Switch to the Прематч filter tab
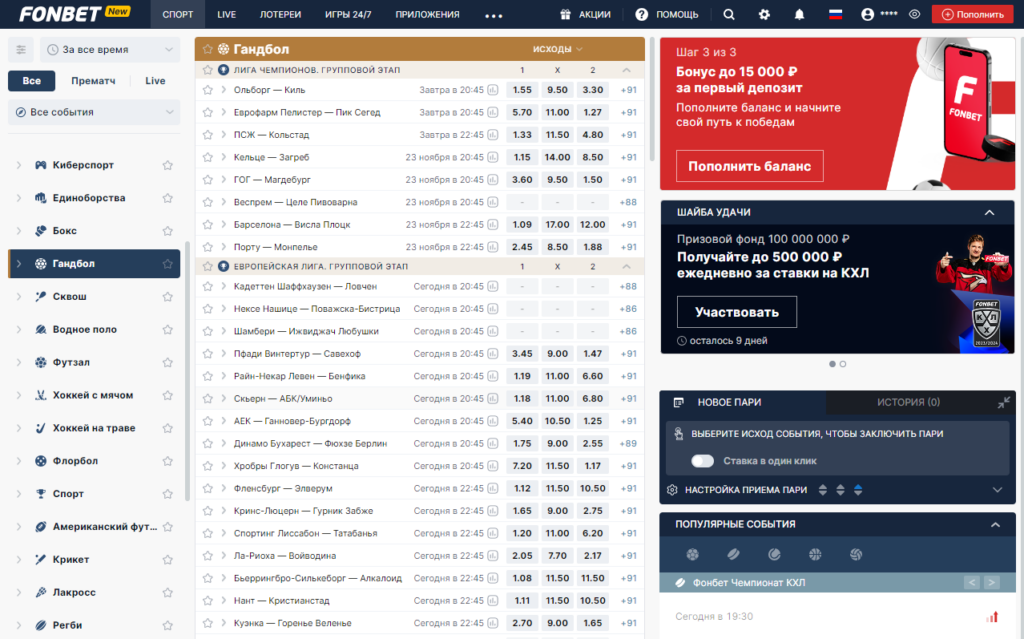The image size is (1024, 639). pos(93,81)
